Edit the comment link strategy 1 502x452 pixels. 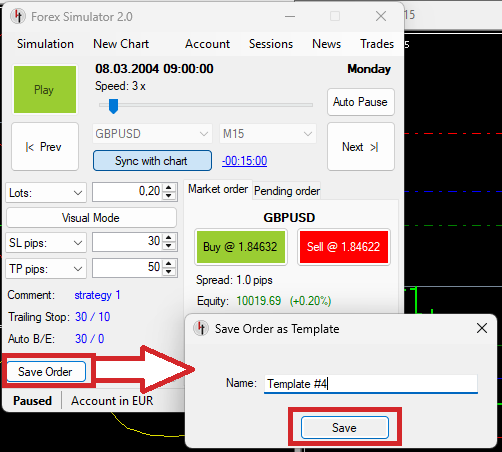97,295
